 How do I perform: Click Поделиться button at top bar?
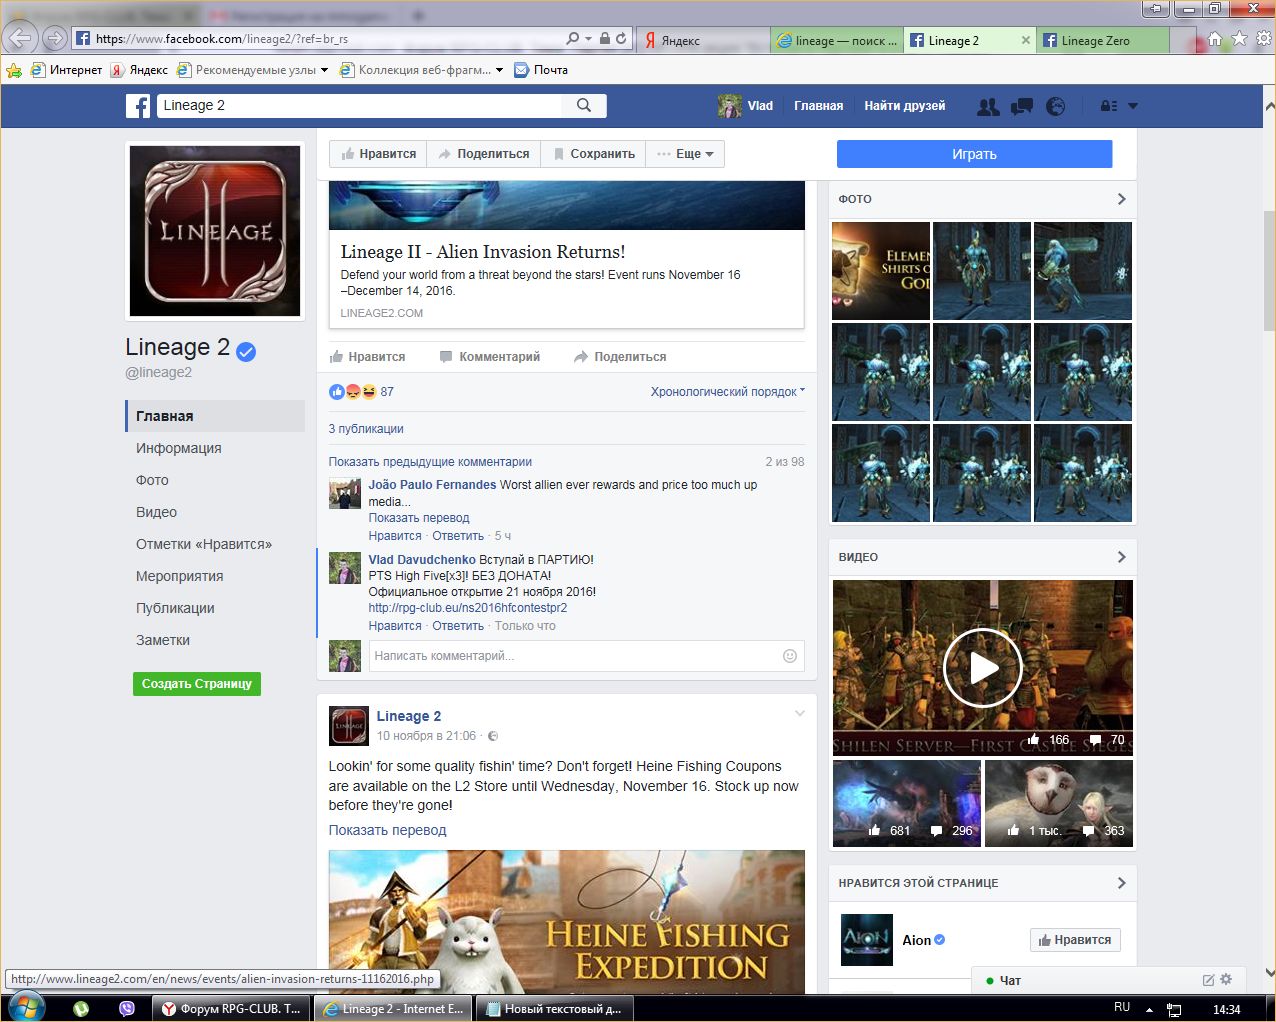[484, 154]
